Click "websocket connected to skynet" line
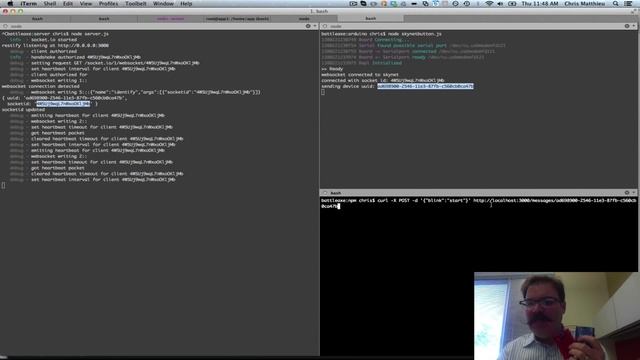The height and width of the screenshot is (360, 640). tap(360, 74)
